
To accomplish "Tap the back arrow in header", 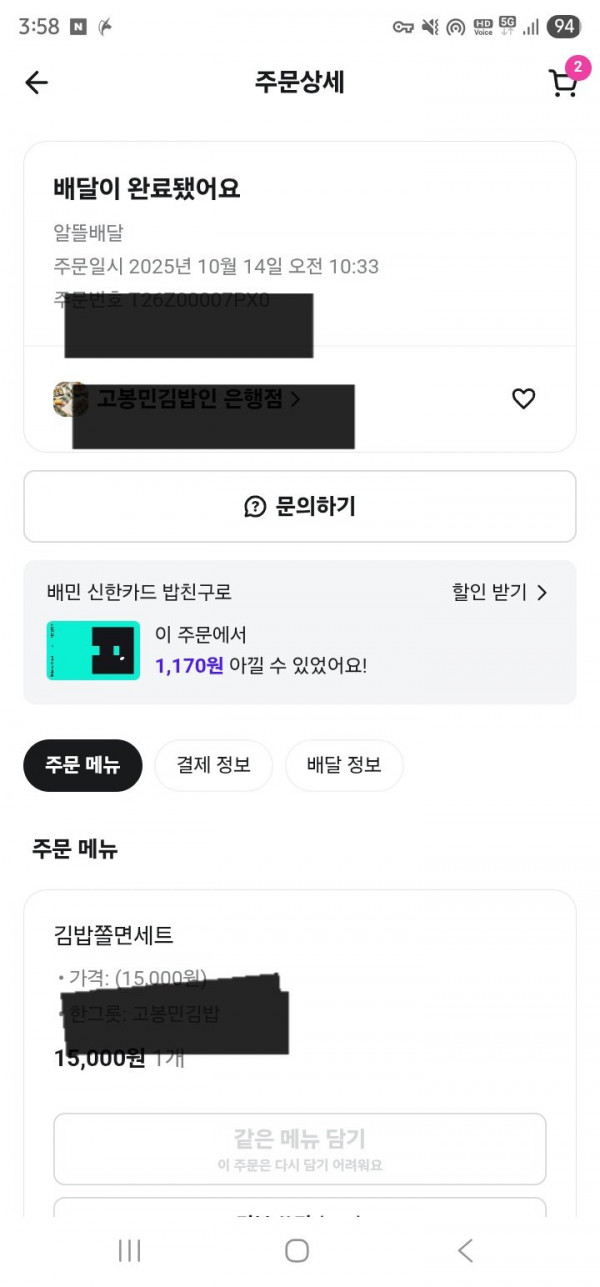I will click(37, 83).
